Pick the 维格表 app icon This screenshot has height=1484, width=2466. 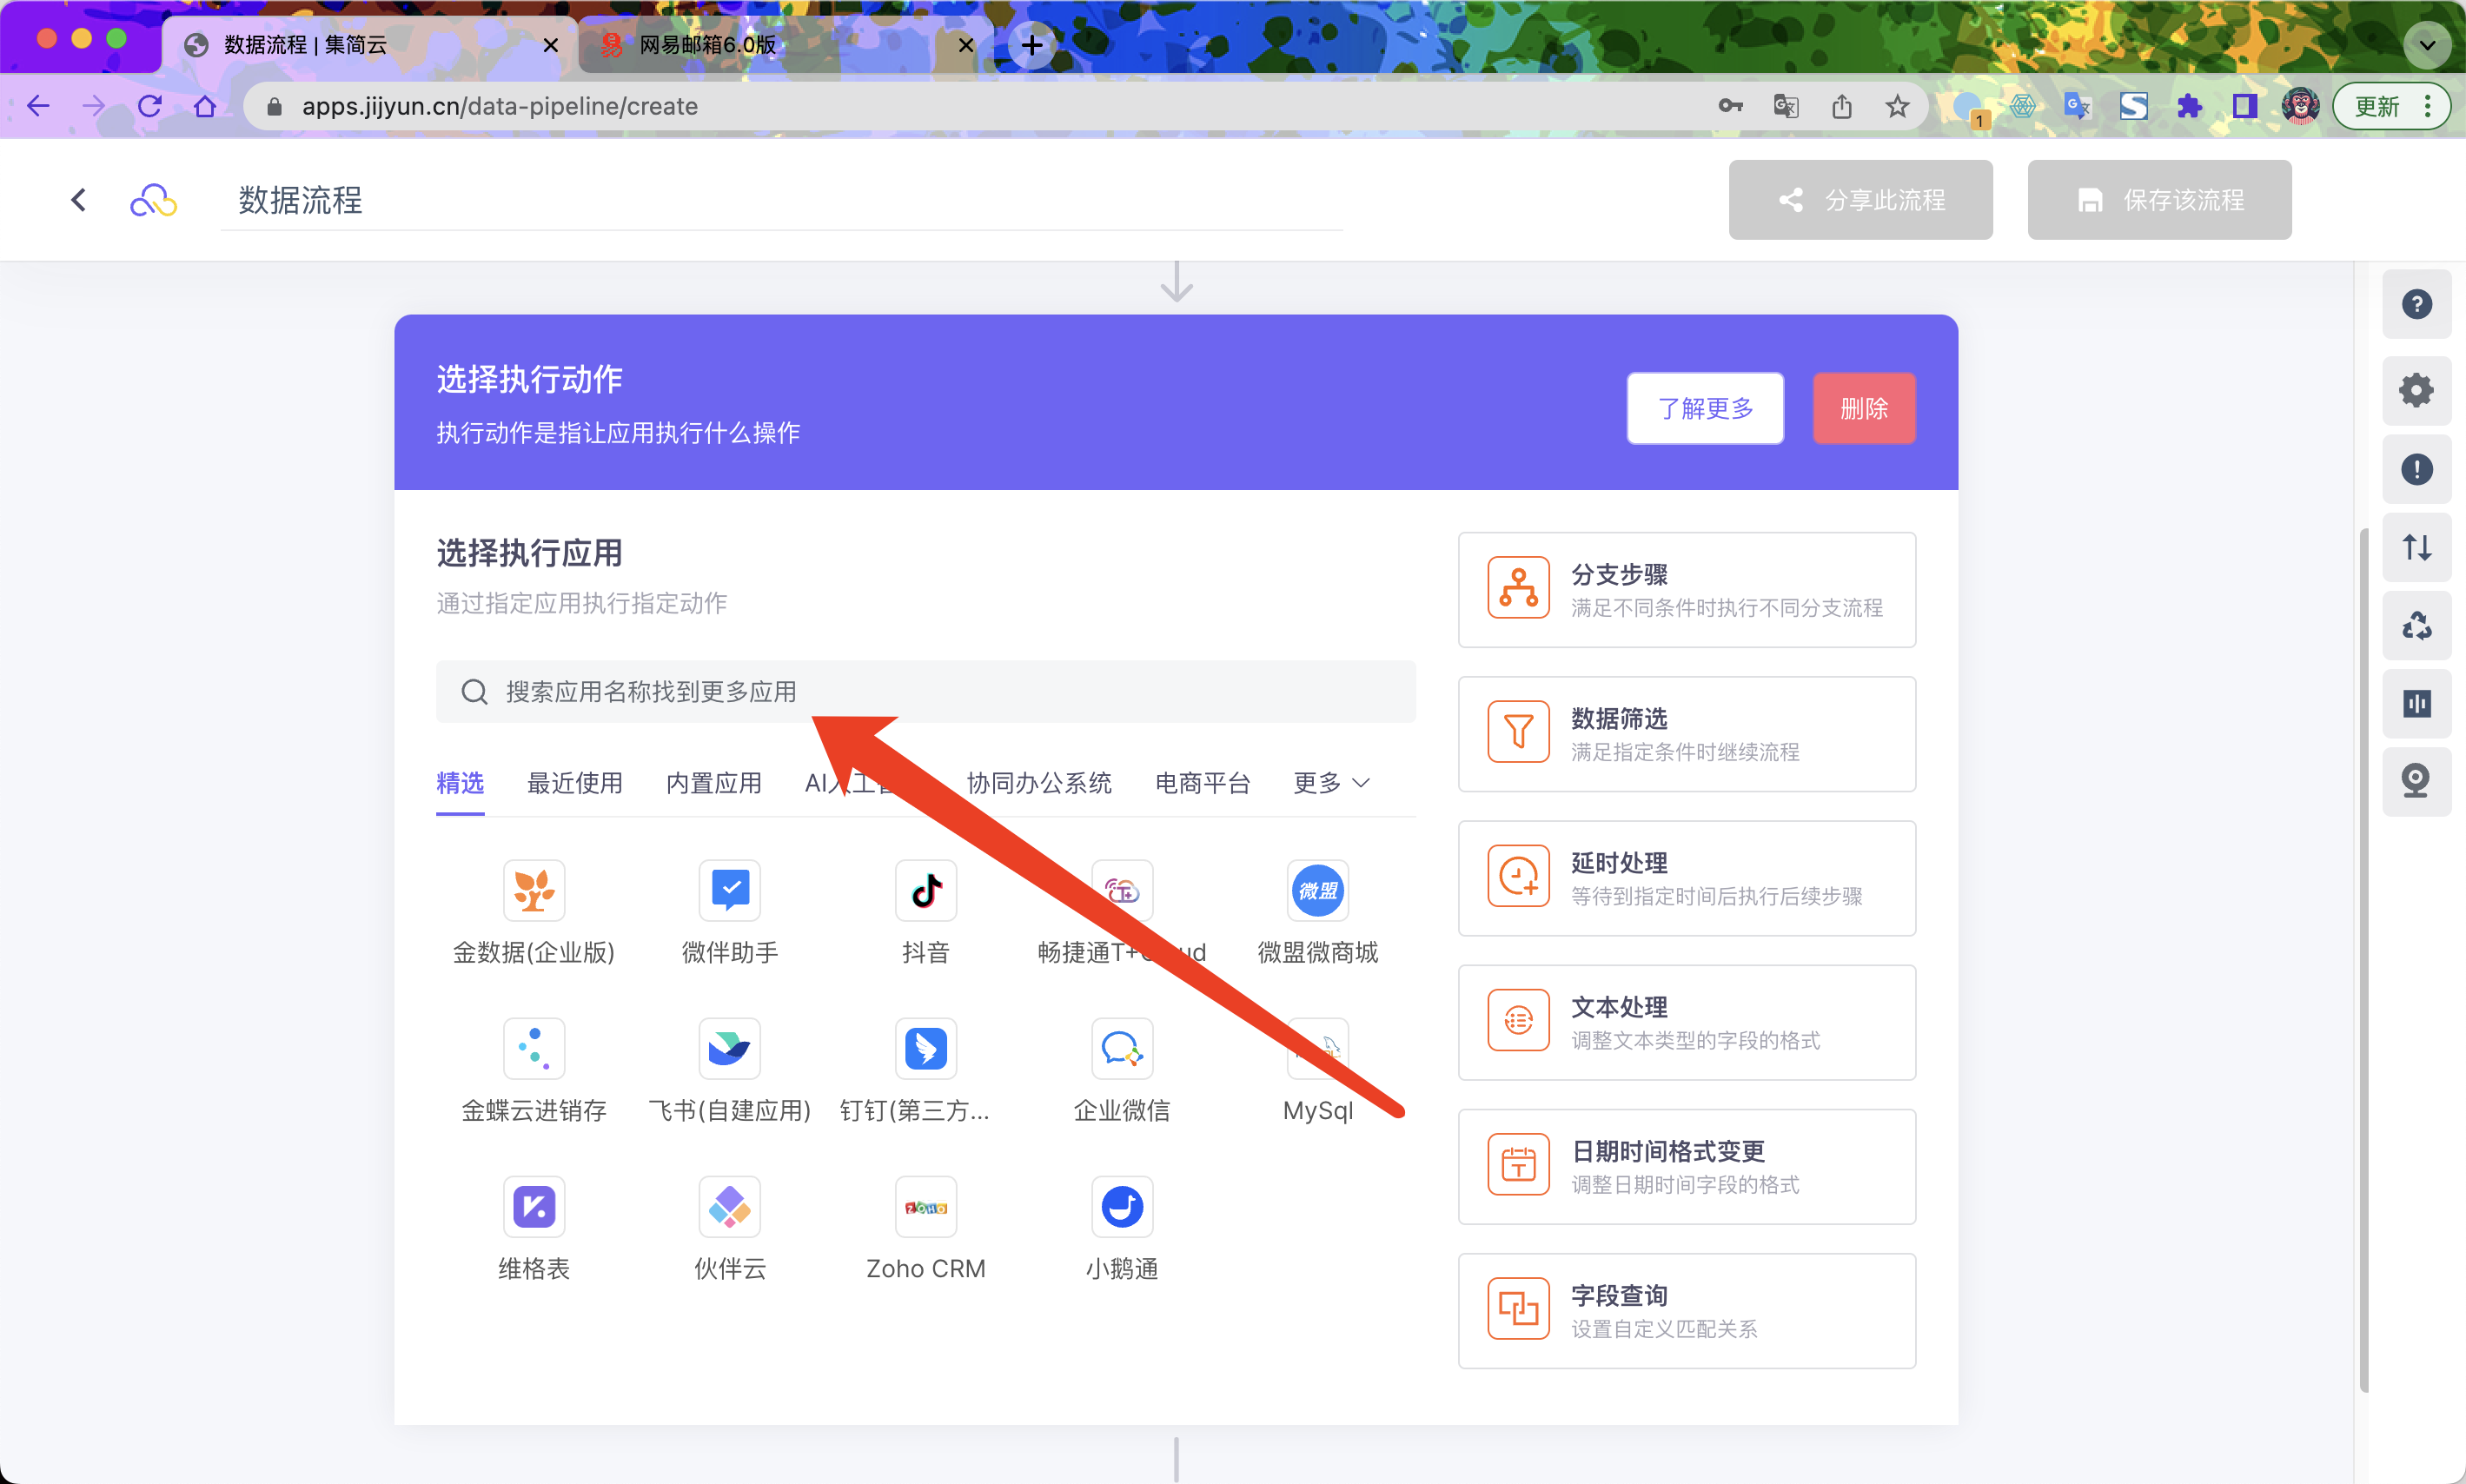533,1206
